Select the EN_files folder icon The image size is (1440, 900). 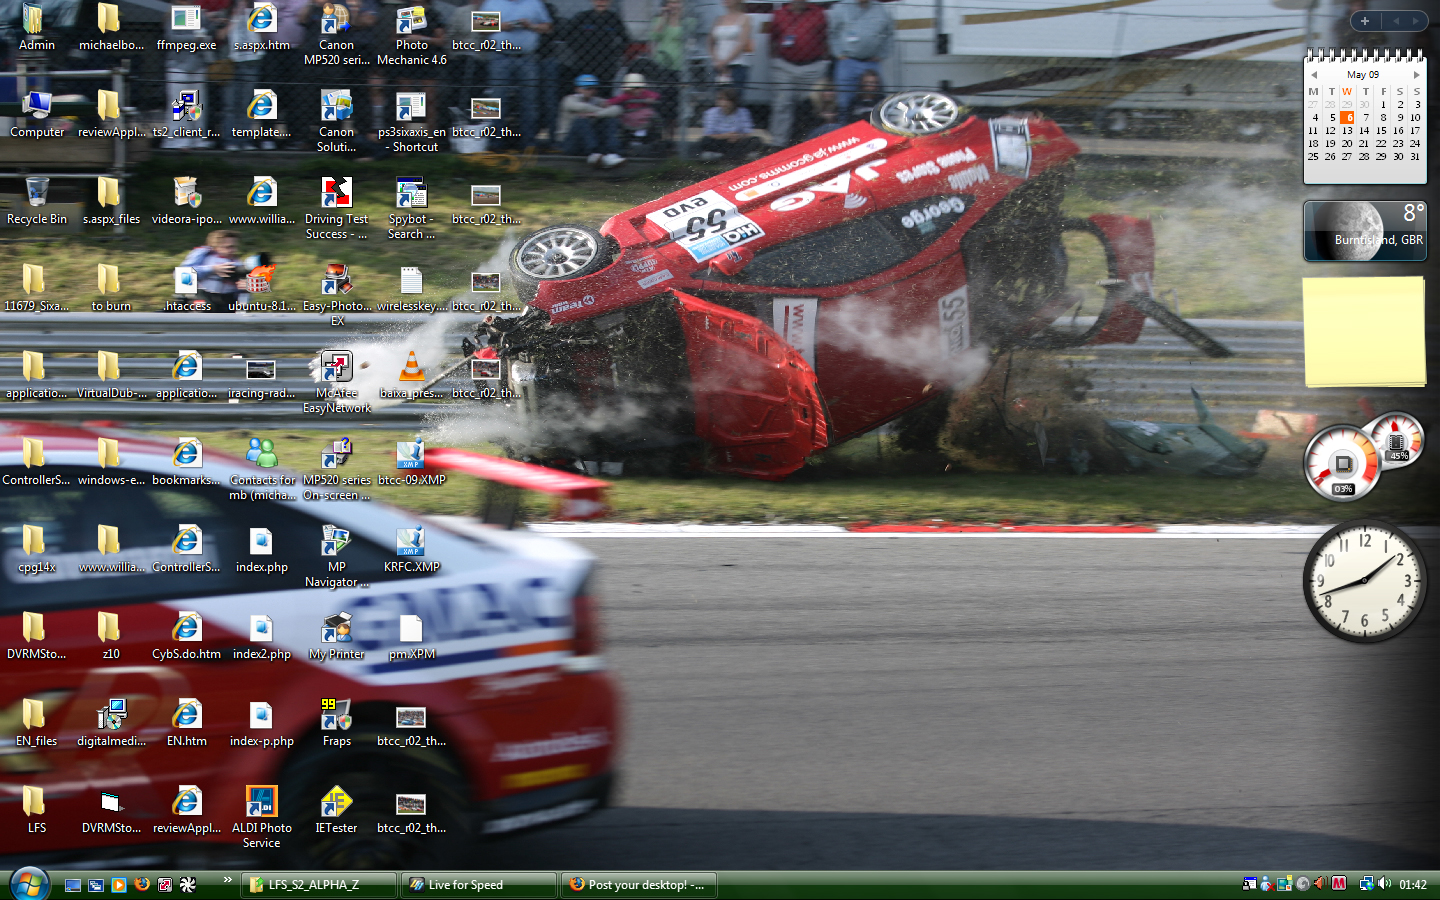click(x=36, y=724)
